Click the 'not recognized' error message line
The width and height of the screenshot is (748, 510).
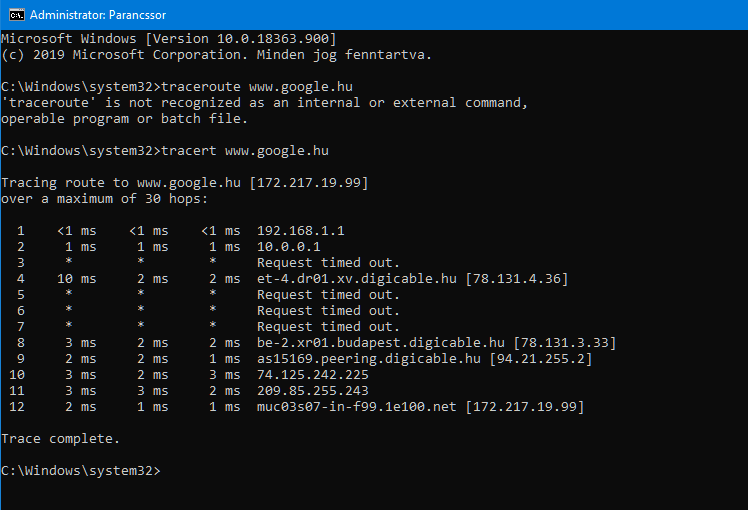(265, 102)
